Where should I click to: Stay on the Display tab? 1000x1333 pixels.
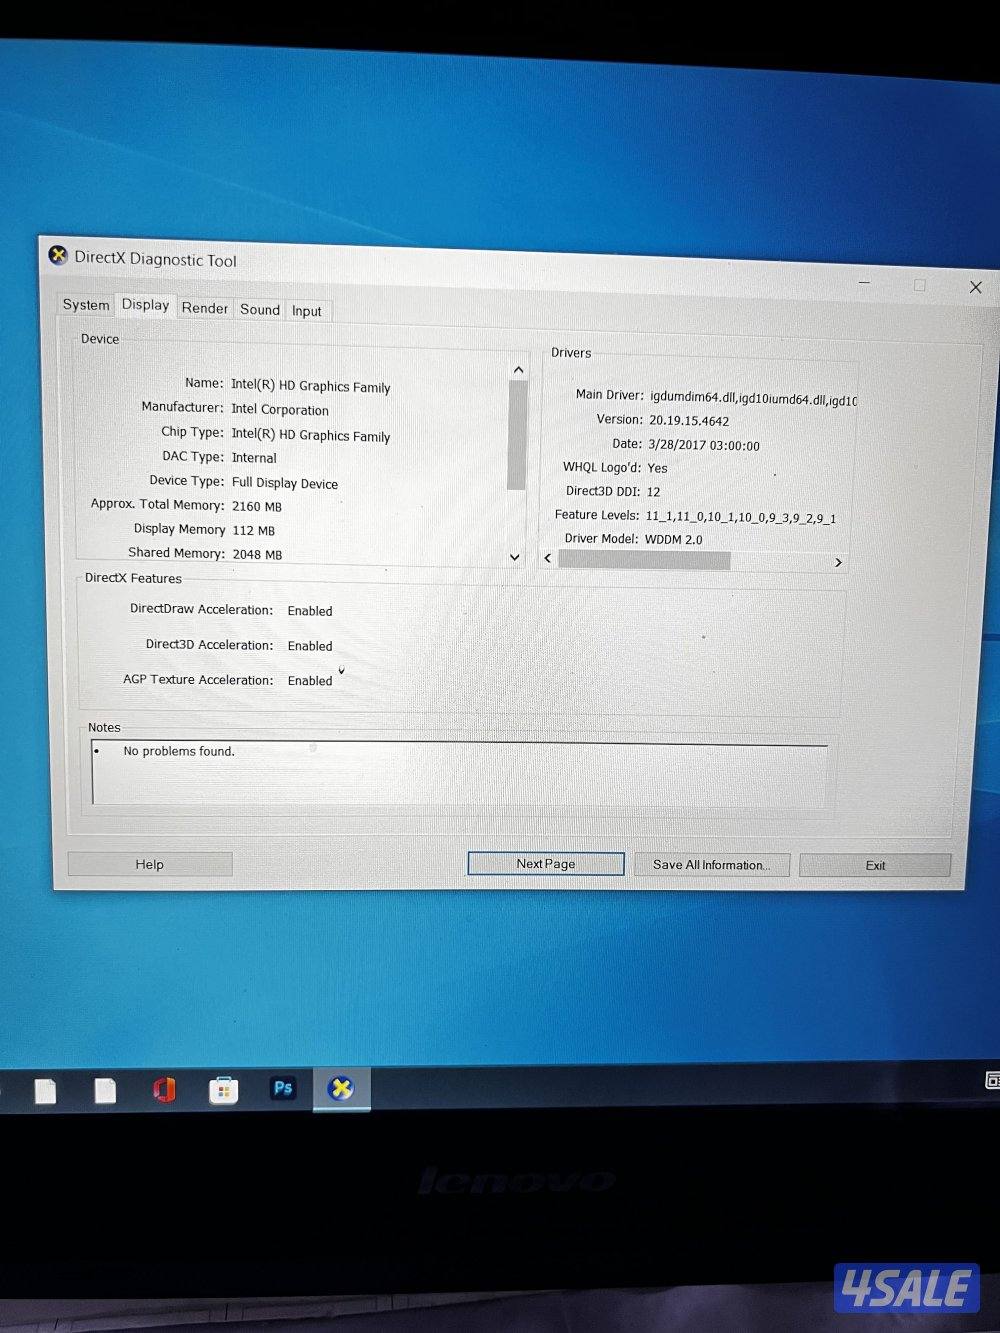pyautogui.click(x=144, y=304)
